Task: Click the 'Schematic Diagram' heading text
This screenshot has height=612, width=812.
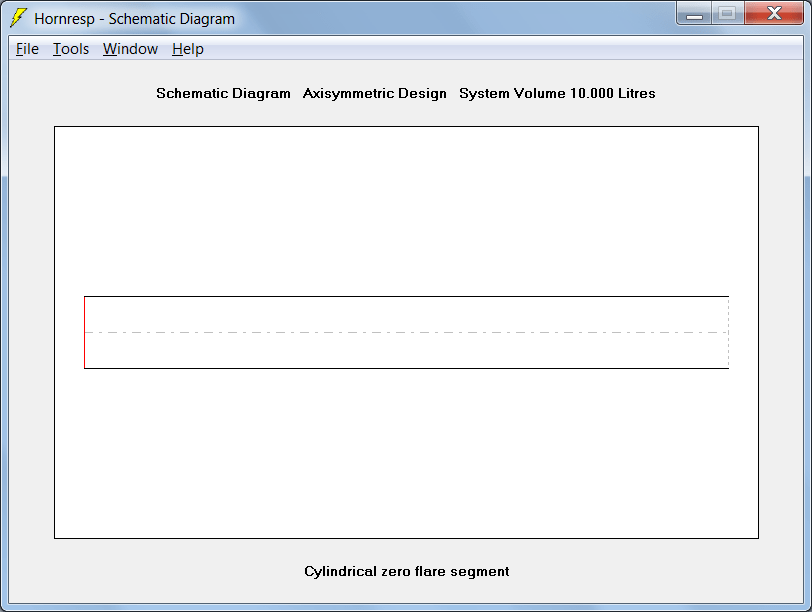Action: [x=223, y=93]
